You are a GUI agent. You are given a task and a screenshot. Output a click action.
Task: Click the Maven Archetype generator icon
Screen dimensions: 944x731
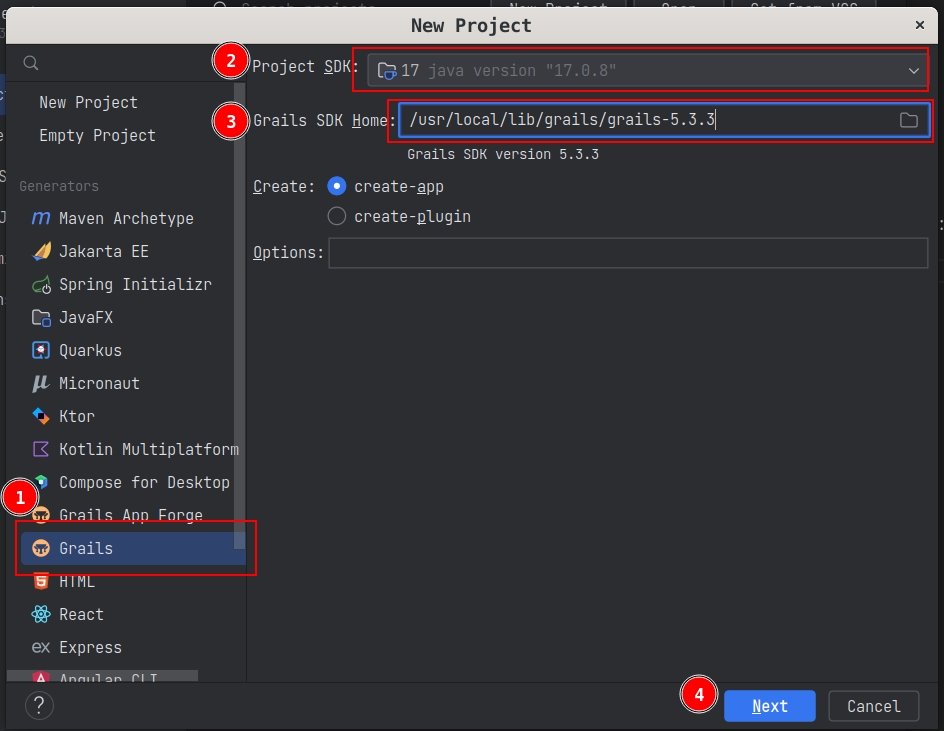coord(41,218)
